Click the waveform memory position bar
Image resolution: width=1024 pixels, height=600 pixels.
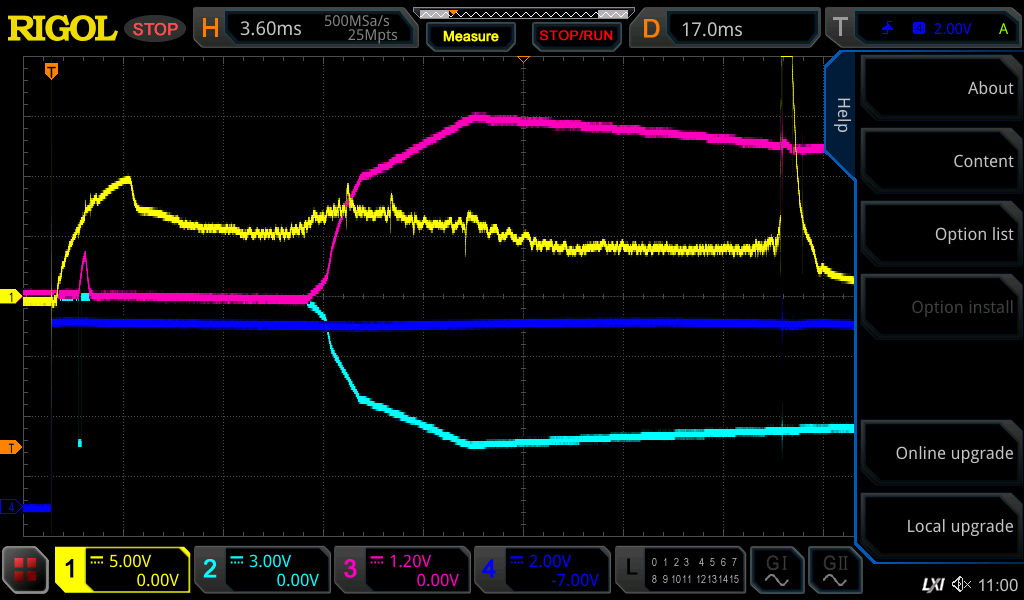[x=522, y=14]
